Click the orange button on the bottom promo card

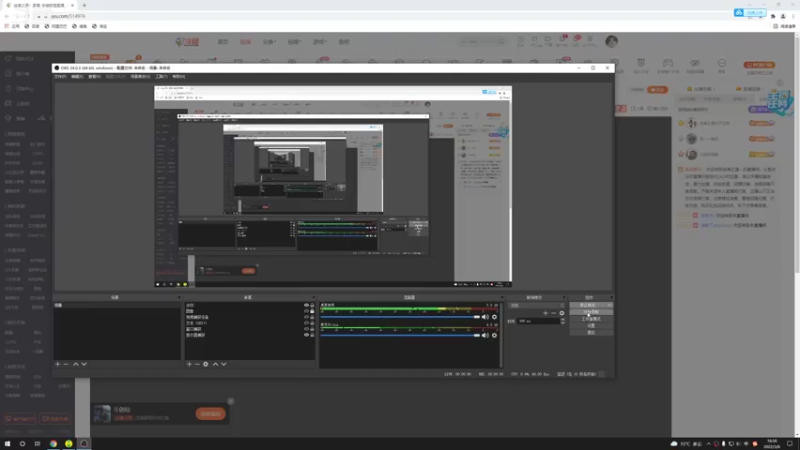point(210,414)
